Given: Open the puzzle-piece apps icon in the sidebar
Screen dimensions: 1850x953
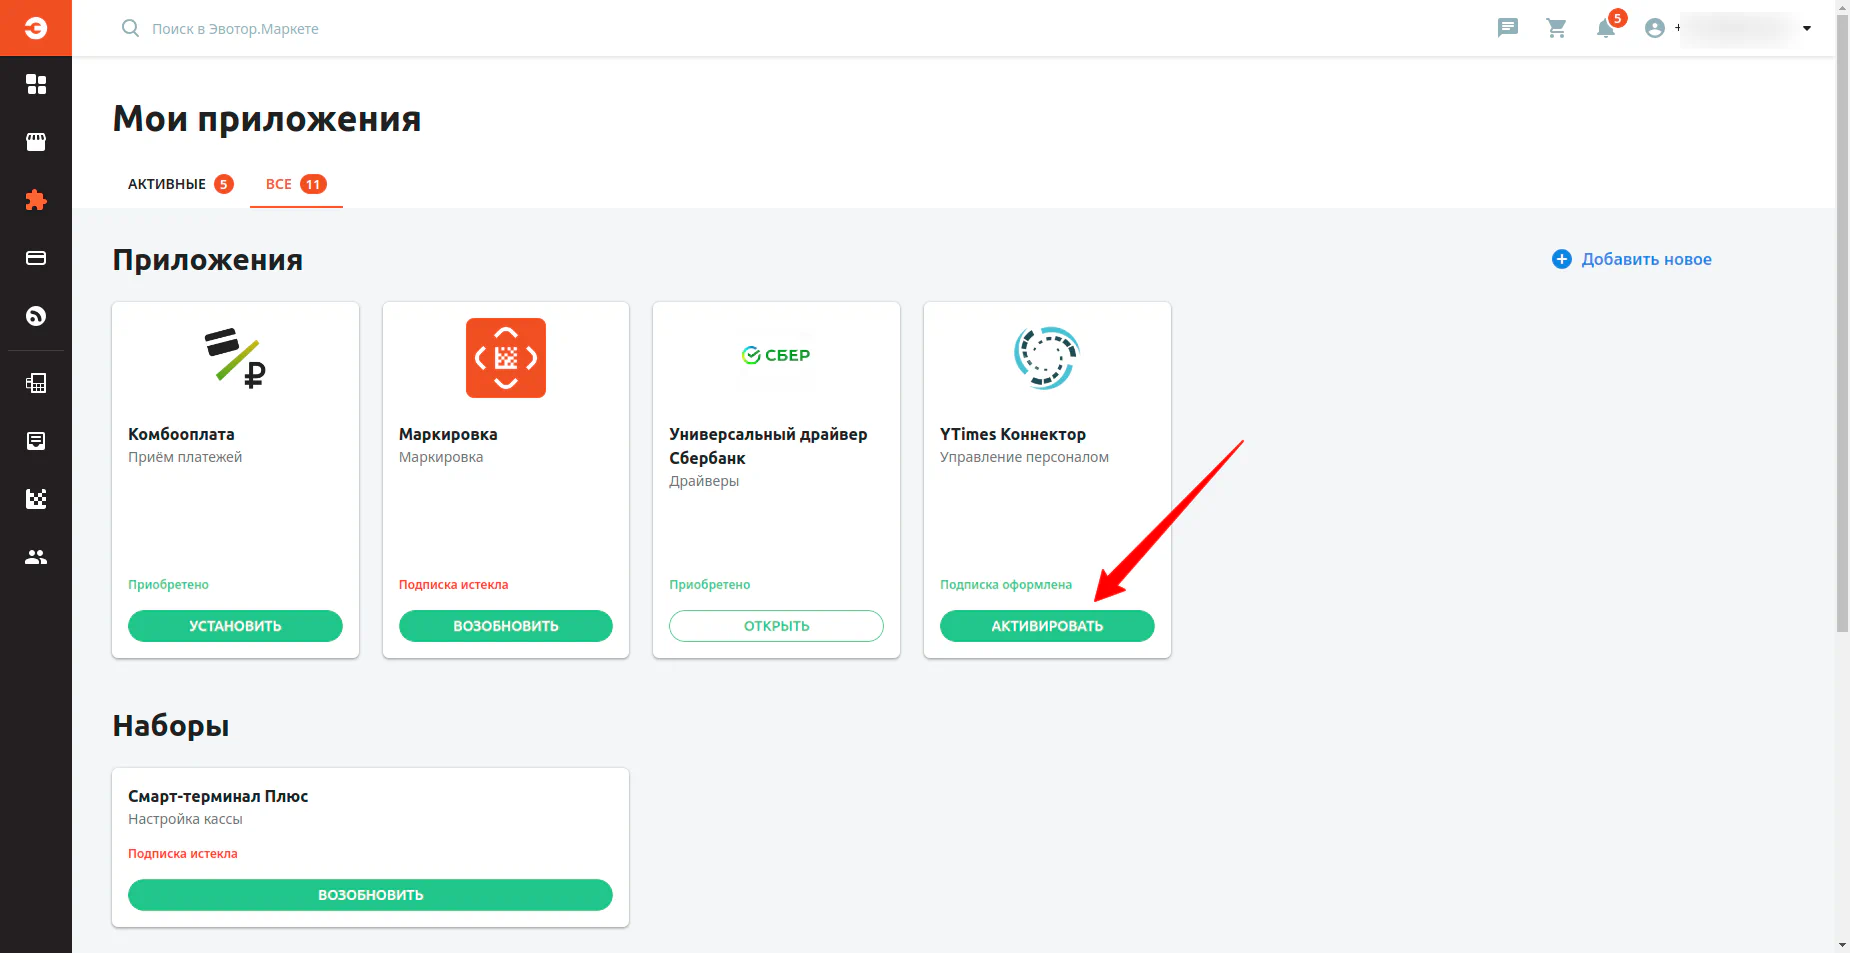Looking at the screenshot, I should tap(36, 200).
